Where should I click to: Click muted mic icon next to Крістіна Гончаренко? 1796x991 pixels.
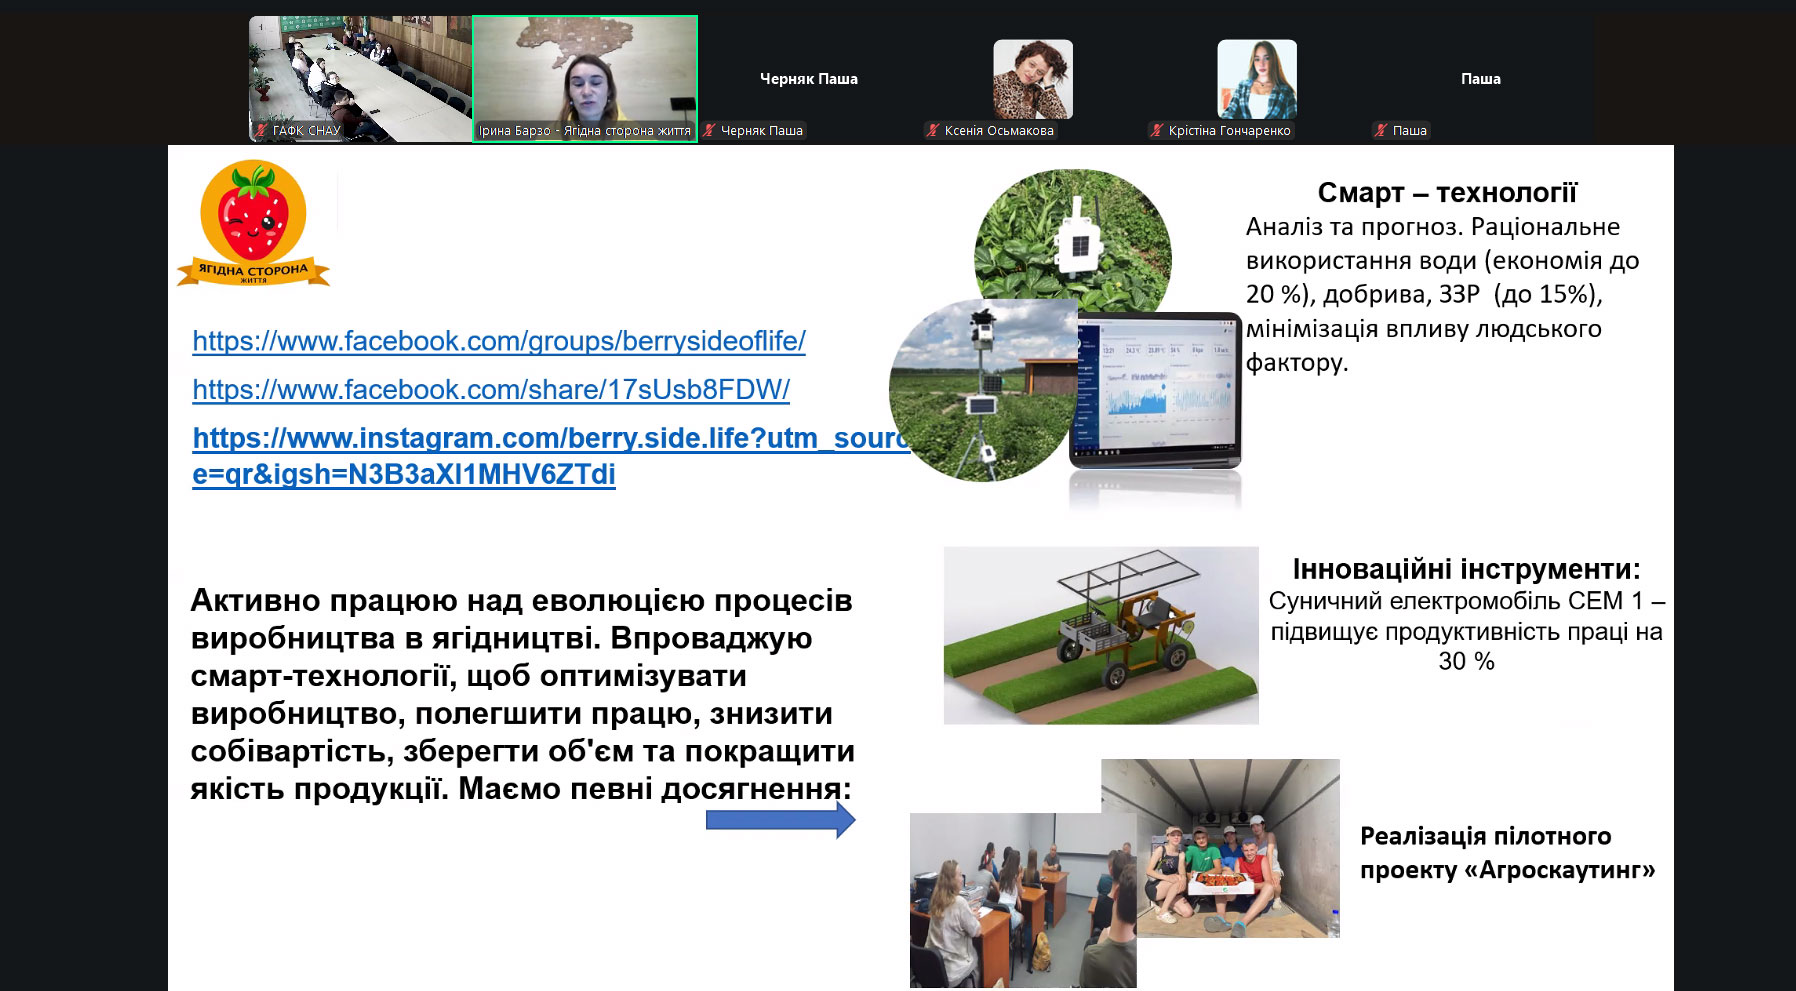(1157, 130)
